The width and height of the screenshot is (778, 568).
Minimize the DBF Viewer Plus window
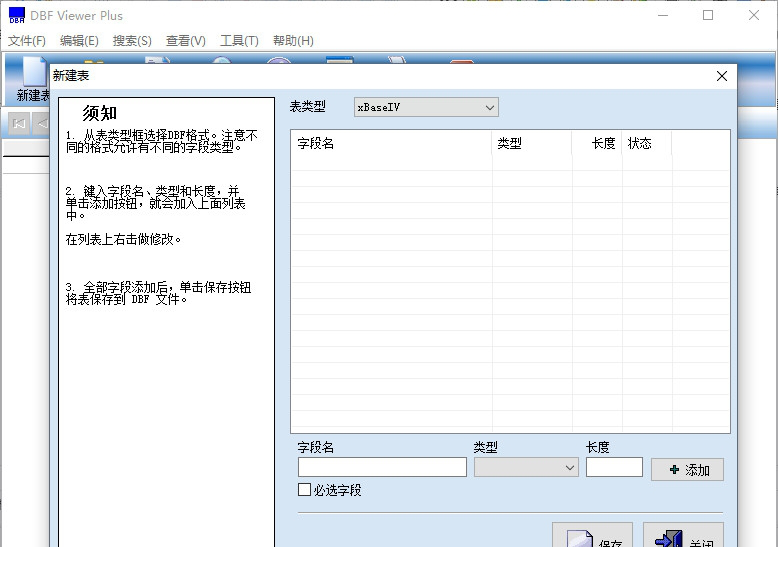tap(663, 15)
